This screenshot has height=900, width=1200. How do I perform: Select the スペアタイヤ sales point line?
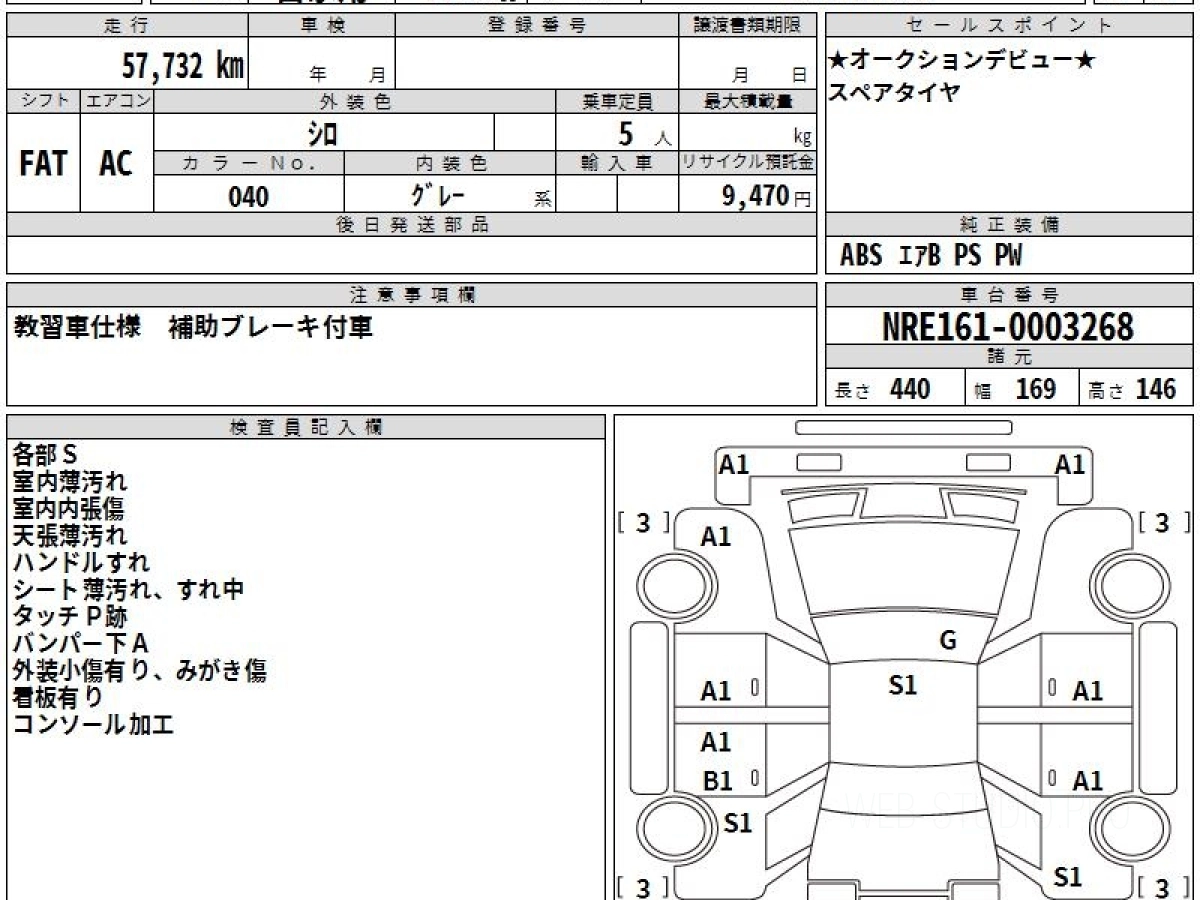[895, 92]
